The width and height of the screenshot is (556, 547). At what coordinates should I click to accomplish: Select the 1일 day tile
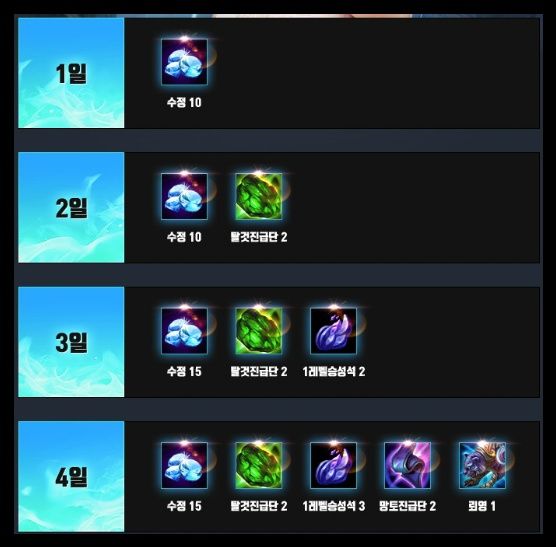pyautogui.click(x=71, y=73)
